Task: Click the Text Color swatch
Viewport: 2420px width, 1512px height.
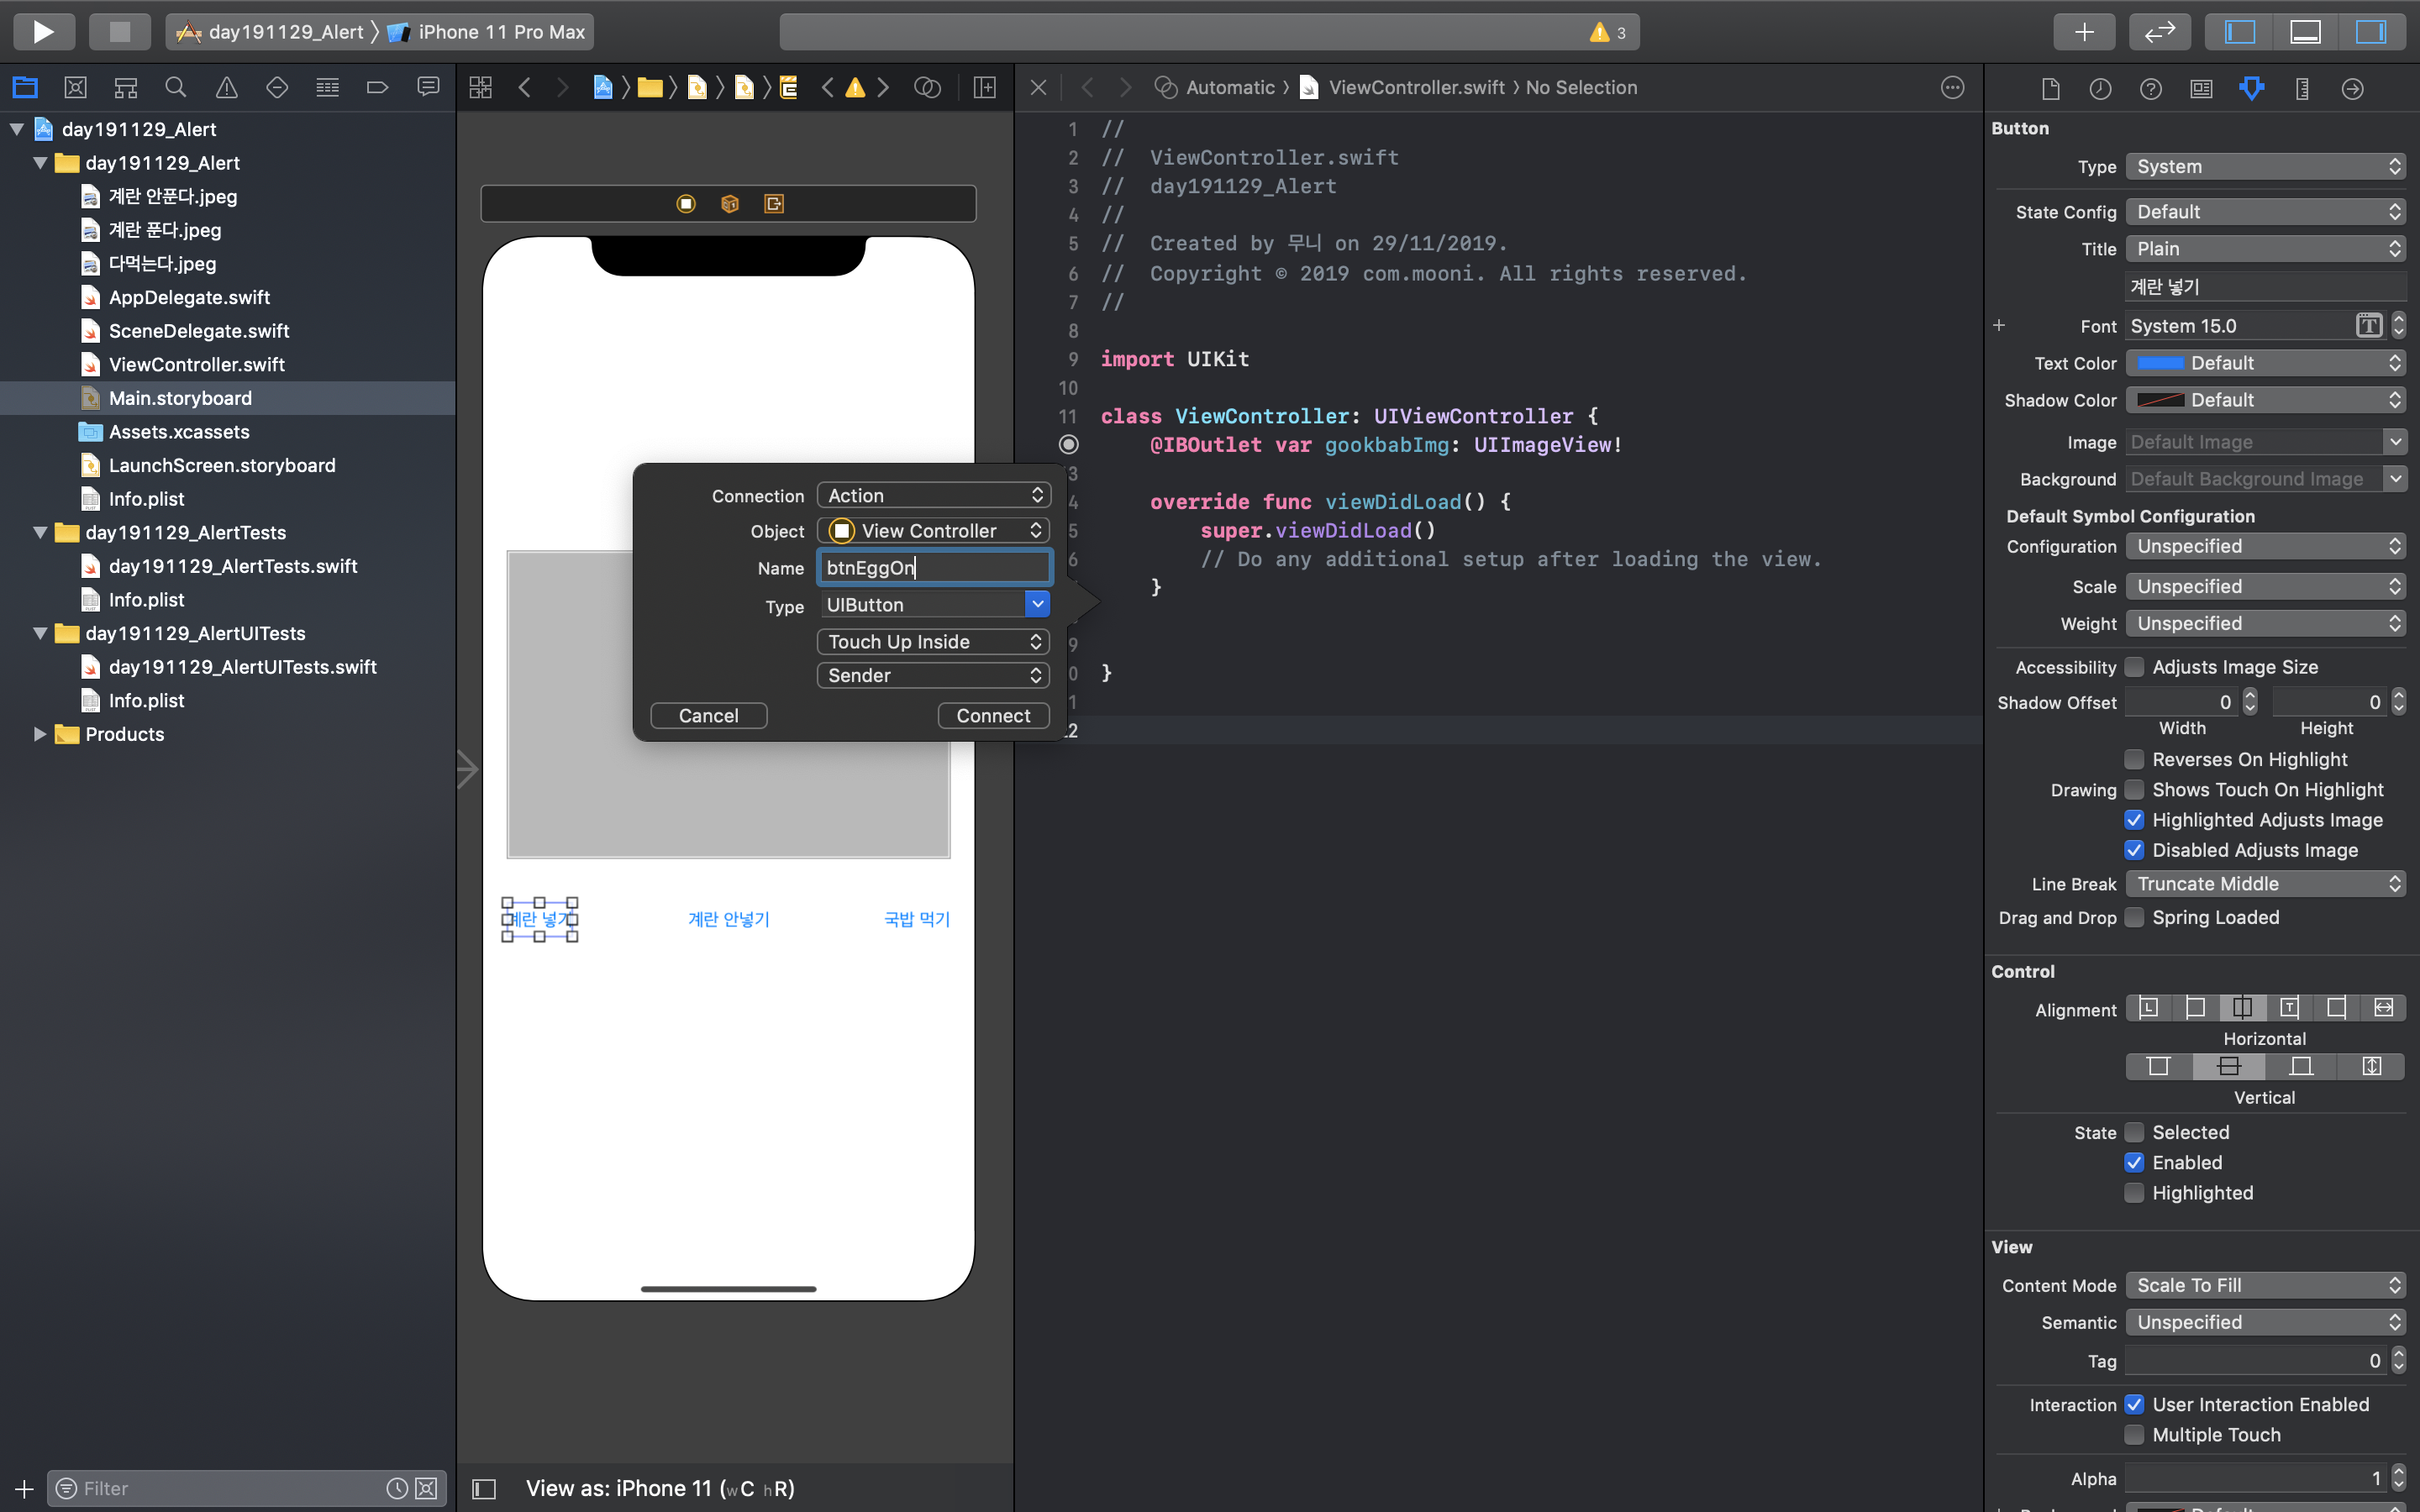Action: (2160, 363)
